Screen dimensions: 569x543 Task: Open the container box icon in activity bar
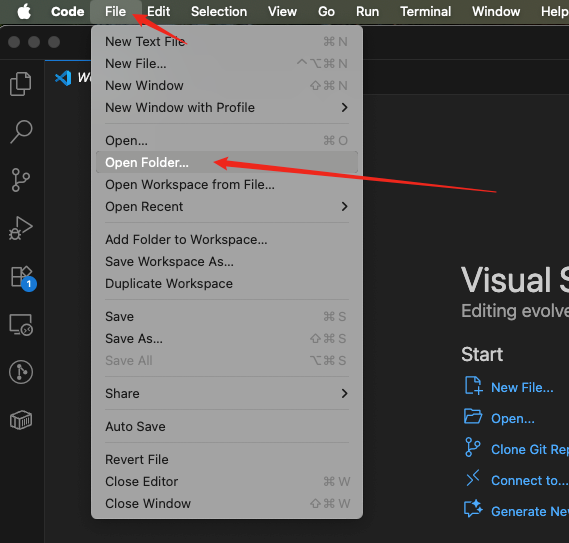coord(21,420)
